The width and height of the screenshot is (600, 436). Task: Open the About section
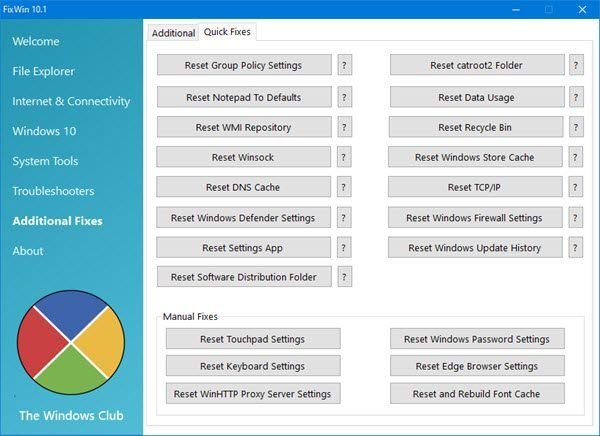(28, 251)
